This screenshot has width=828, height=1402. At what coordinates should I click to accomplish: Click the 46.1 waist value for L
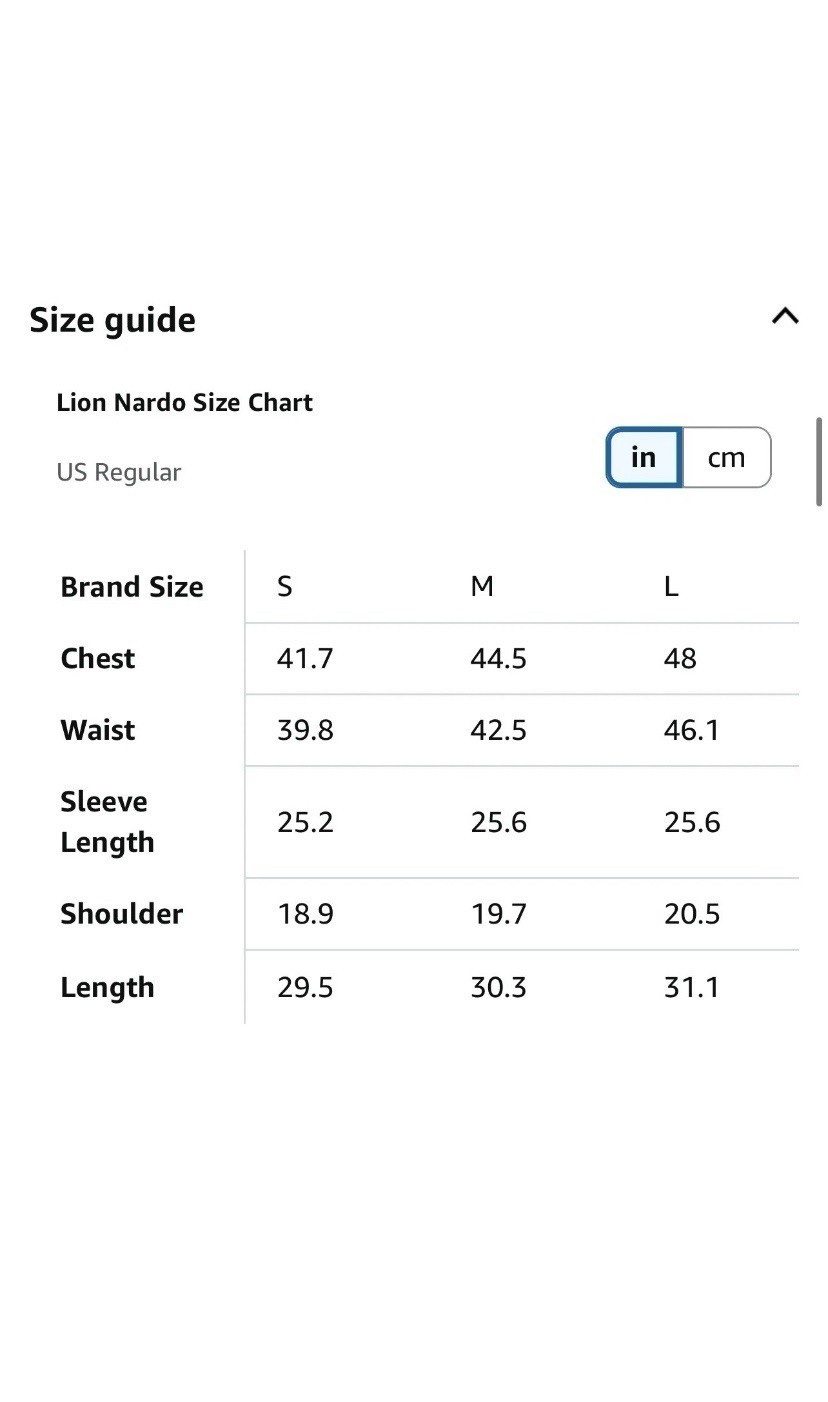692,731
